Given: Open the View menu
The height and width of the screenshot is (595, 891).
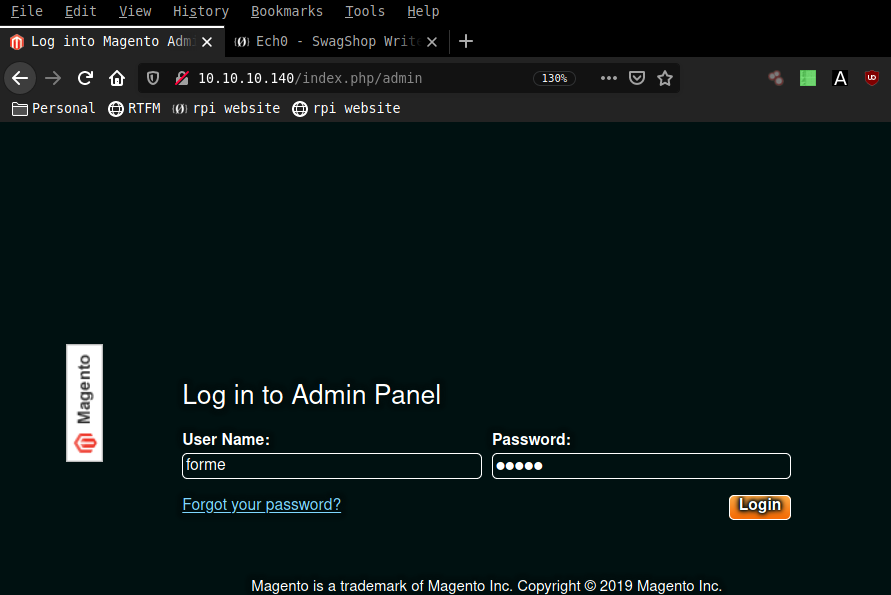Looking at the screenshot, I should [135, 11].
